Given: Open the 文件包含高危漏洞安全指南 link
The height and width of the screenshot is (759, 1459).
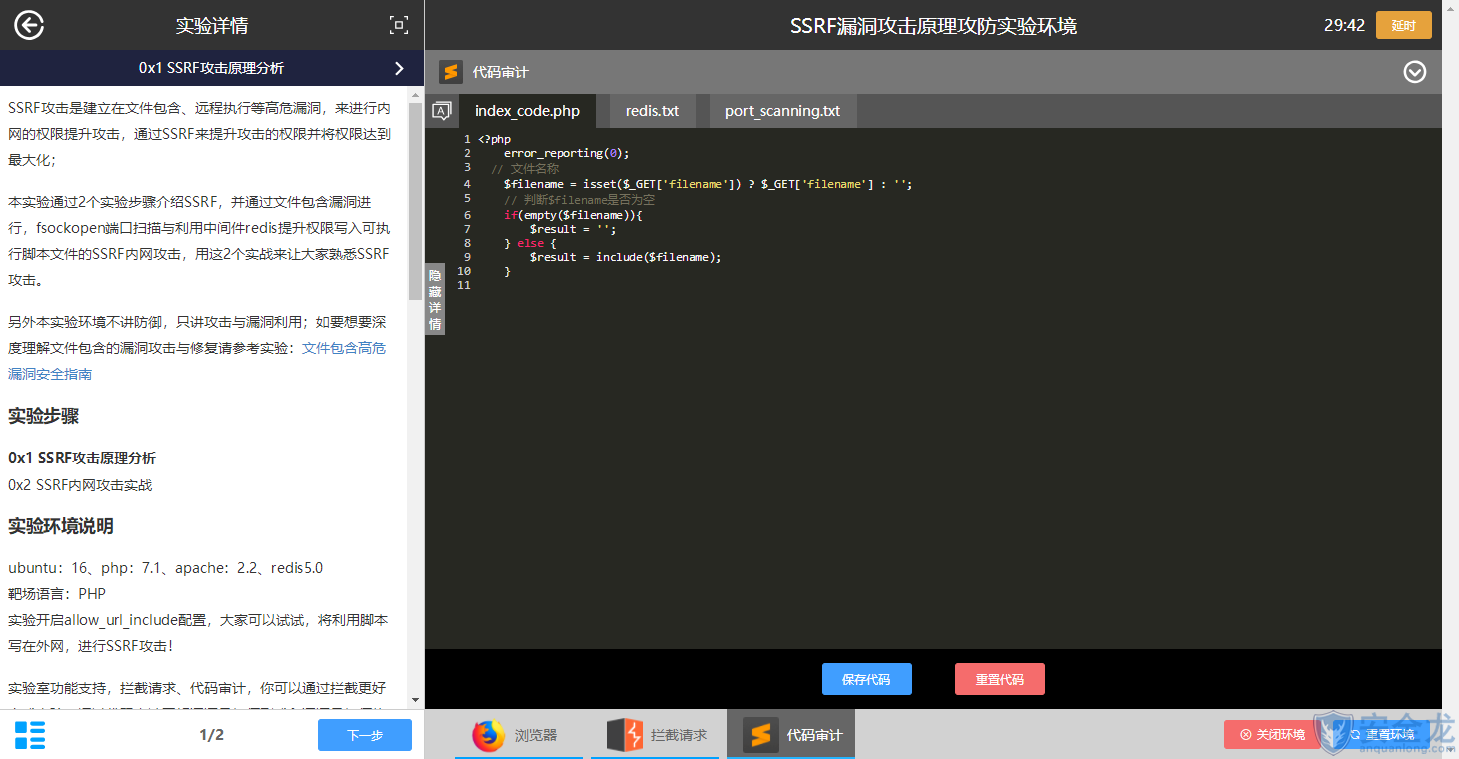Looking at the screenshot, I should [x=343, y=348].
